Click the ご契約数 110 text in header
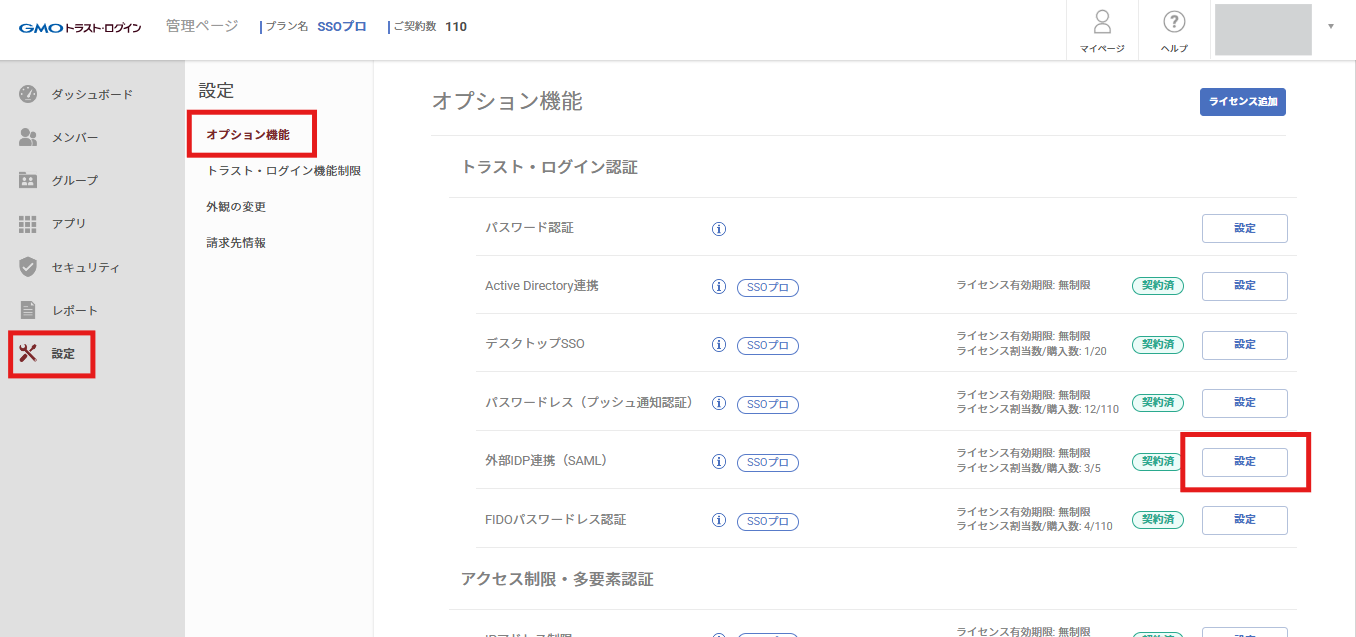Viewport: 1356px width, 637px height. (x=430, y=27)
